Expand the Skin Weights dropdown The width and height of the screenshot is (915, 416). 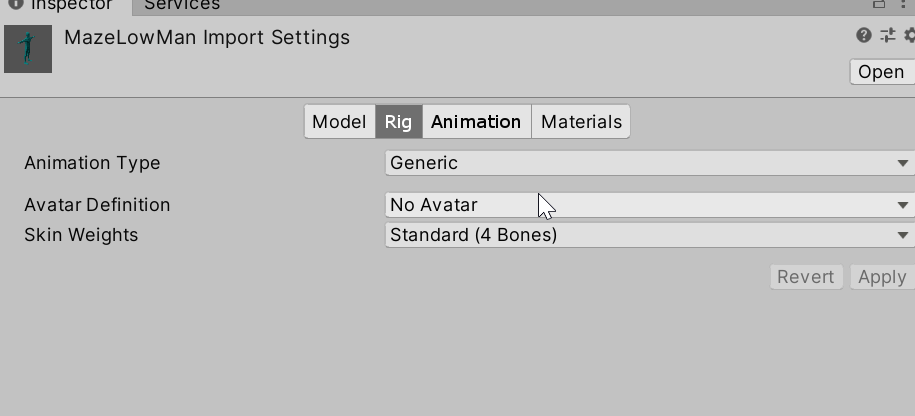coord(648,235)
